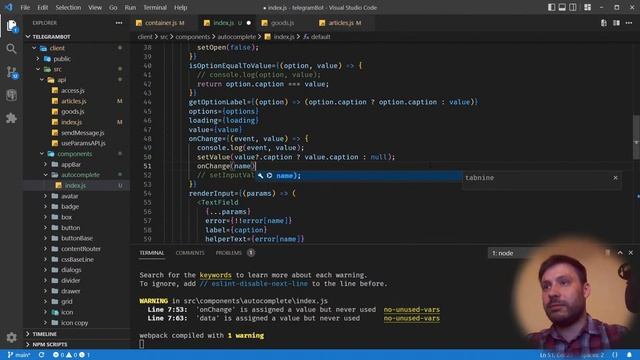
Task: Follow no-unused-vars link for data warning
Action: click(x=411, y=318)
